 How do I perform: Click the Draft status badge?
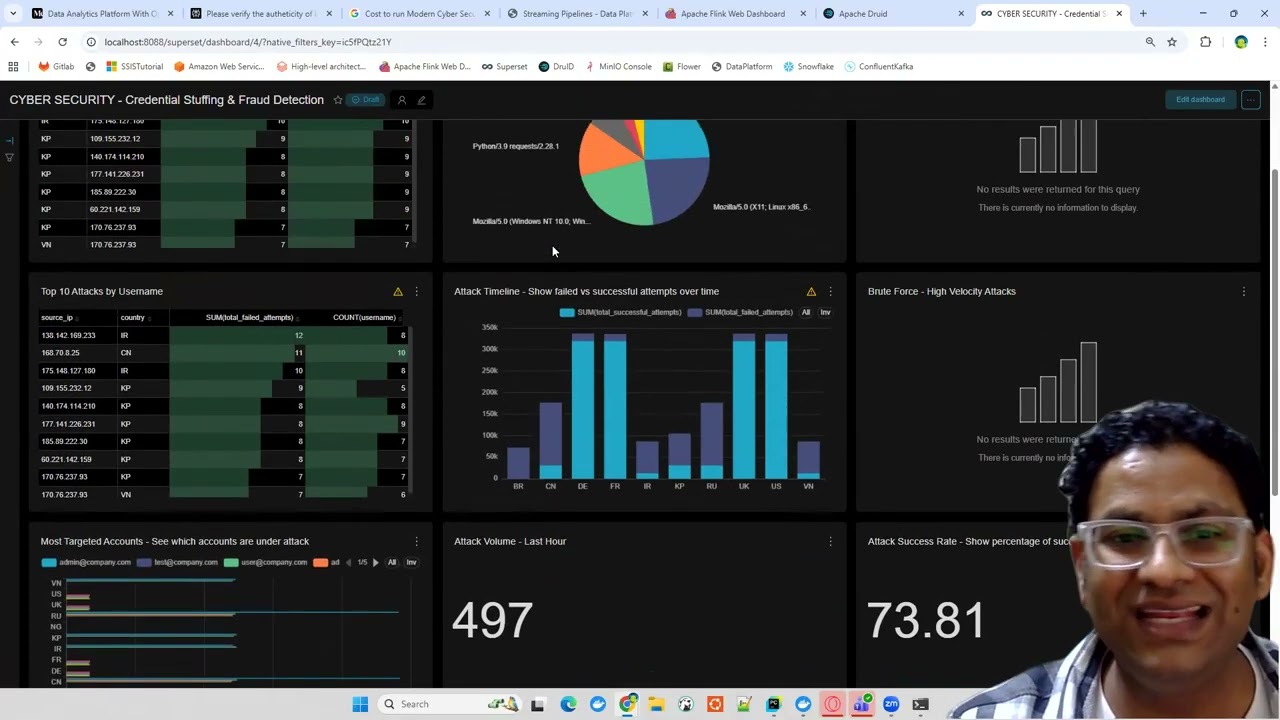tap(366, 100)
